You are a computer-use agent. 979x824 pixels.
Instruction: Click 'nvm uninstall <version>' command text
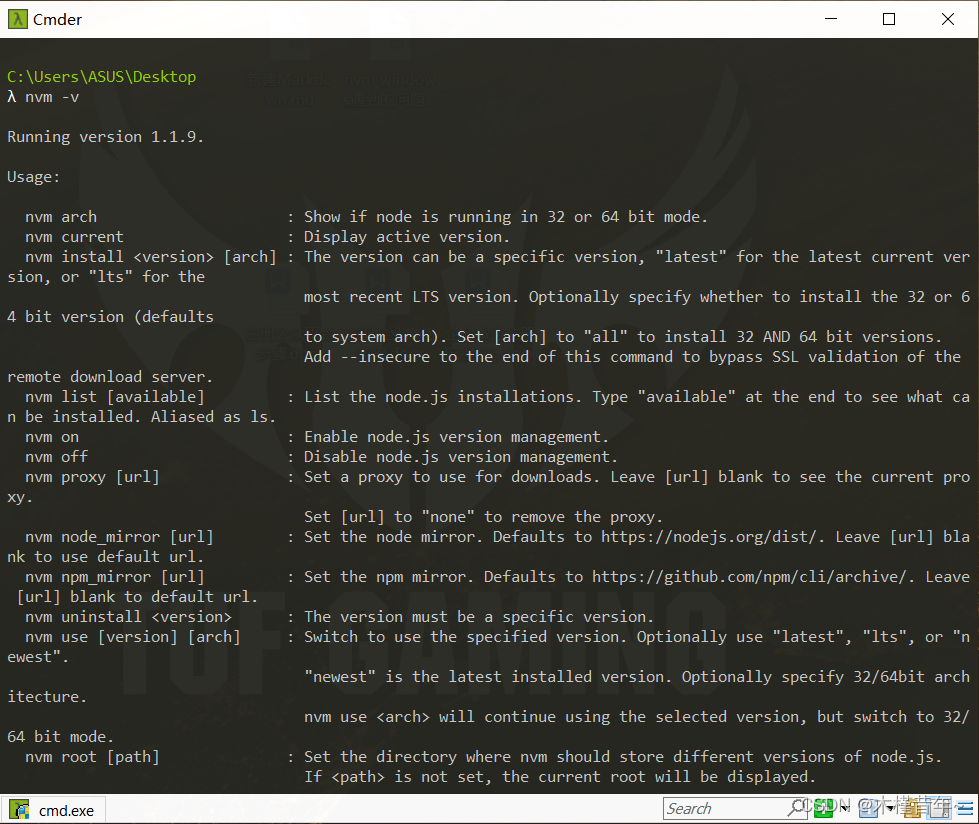[x=129, y=617]
